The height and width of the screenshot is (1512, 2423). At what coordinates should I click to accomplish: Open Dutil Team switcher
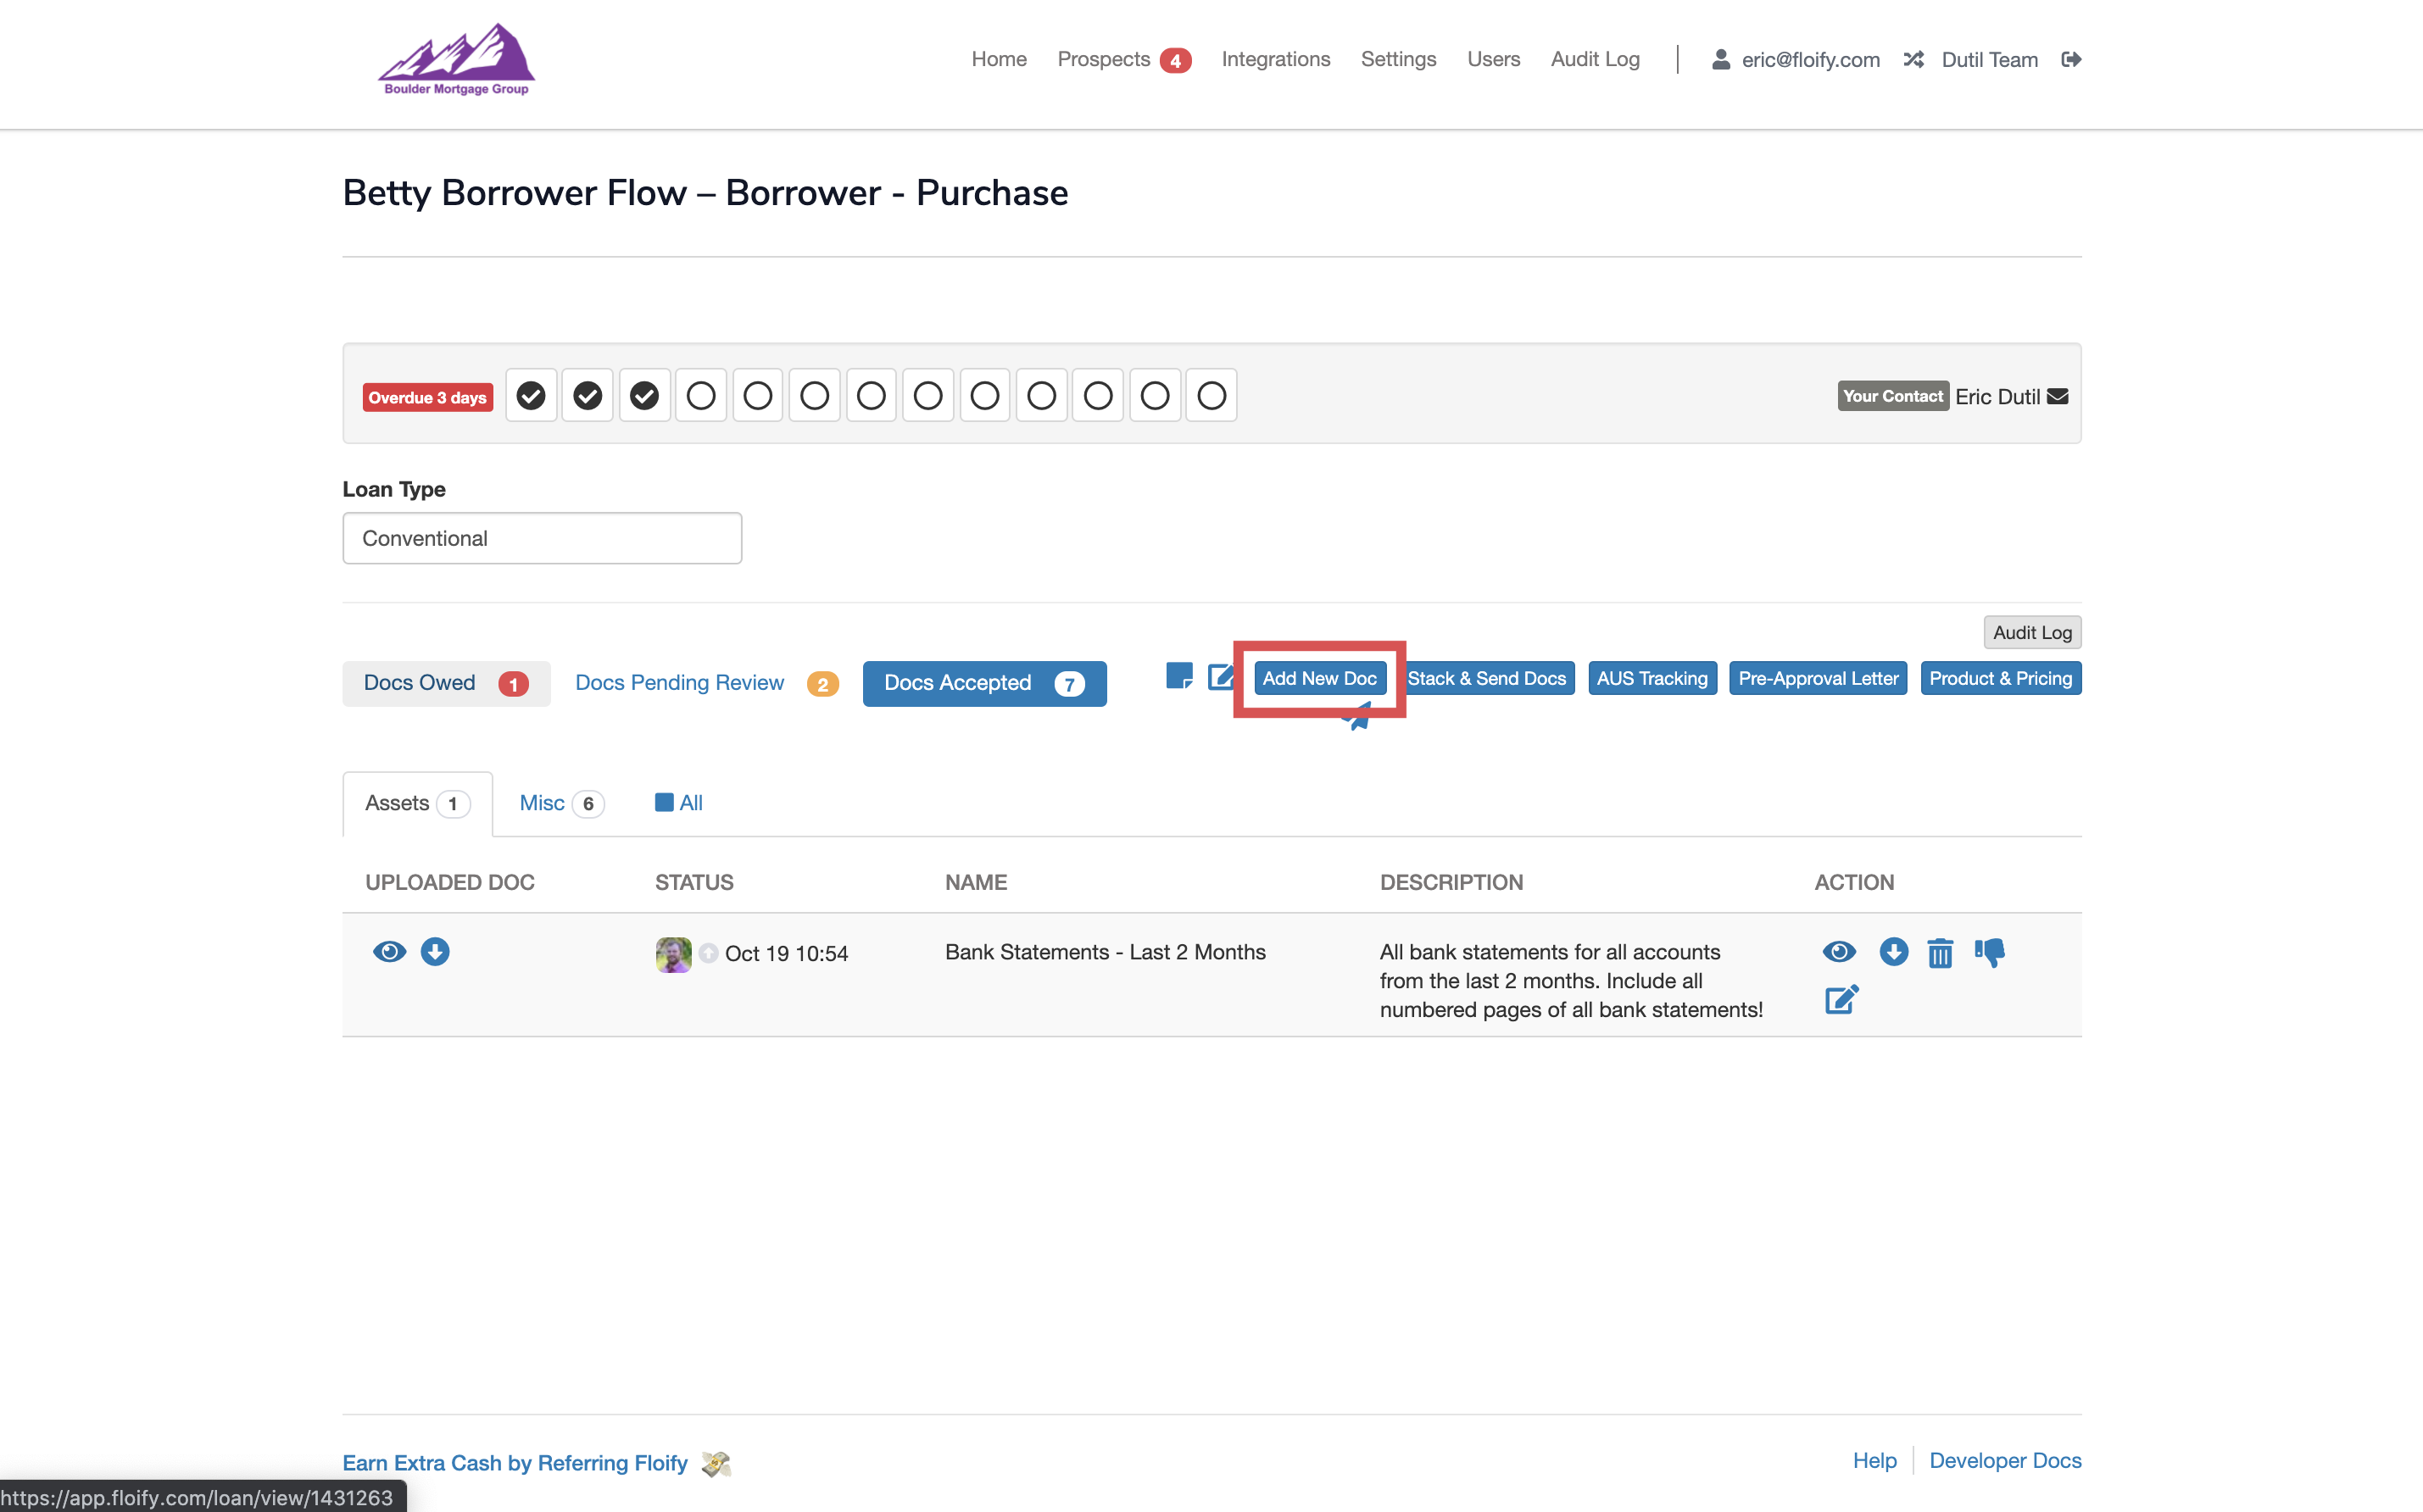(x=1989, y=59)
